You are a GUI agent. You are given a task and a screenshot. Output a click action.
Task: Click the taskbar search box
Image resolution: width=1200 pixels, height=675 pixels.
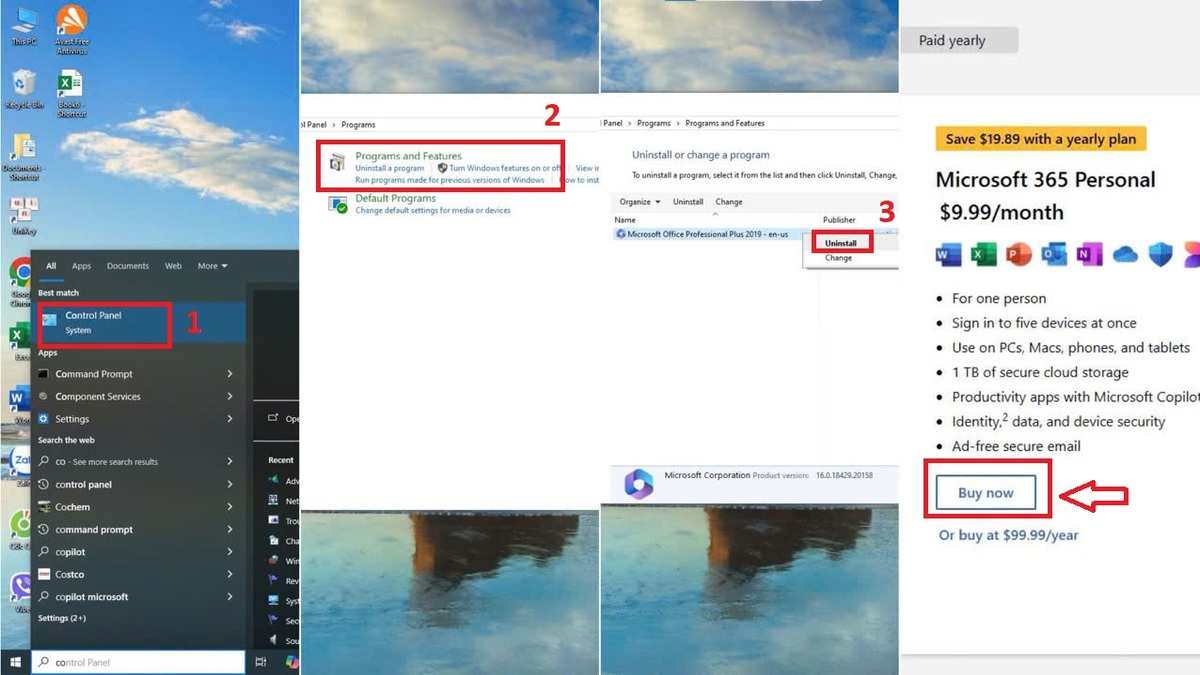pyautogui.click(x=138, y=662)
